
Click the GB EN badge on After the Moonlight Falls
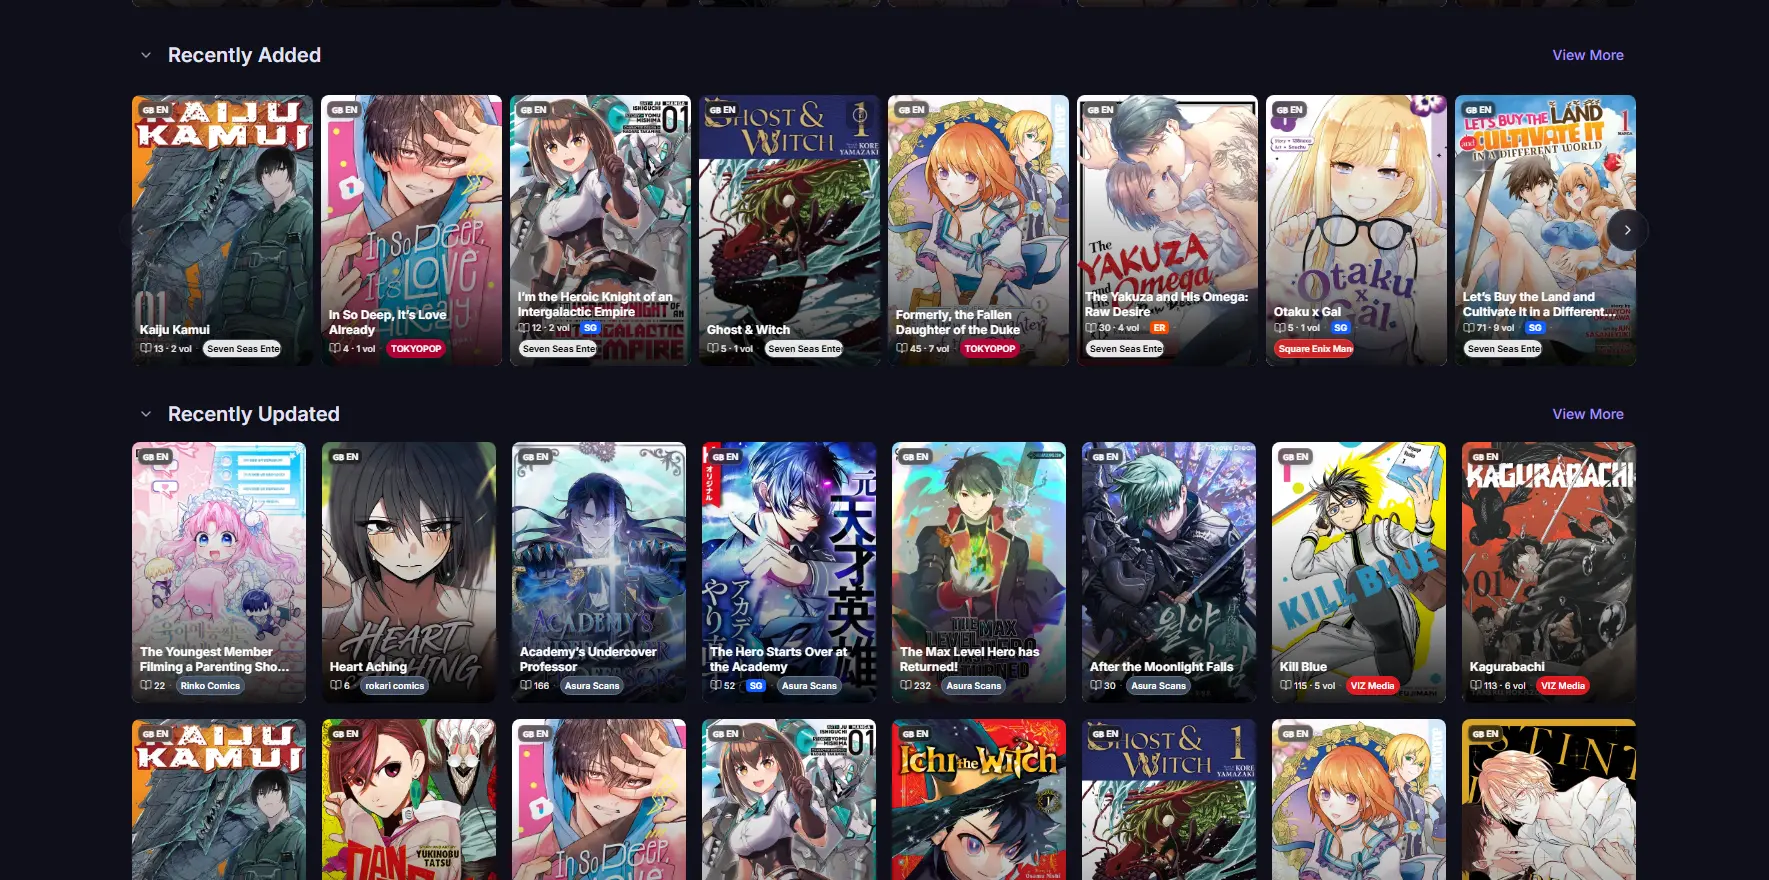pos(1105,457)
